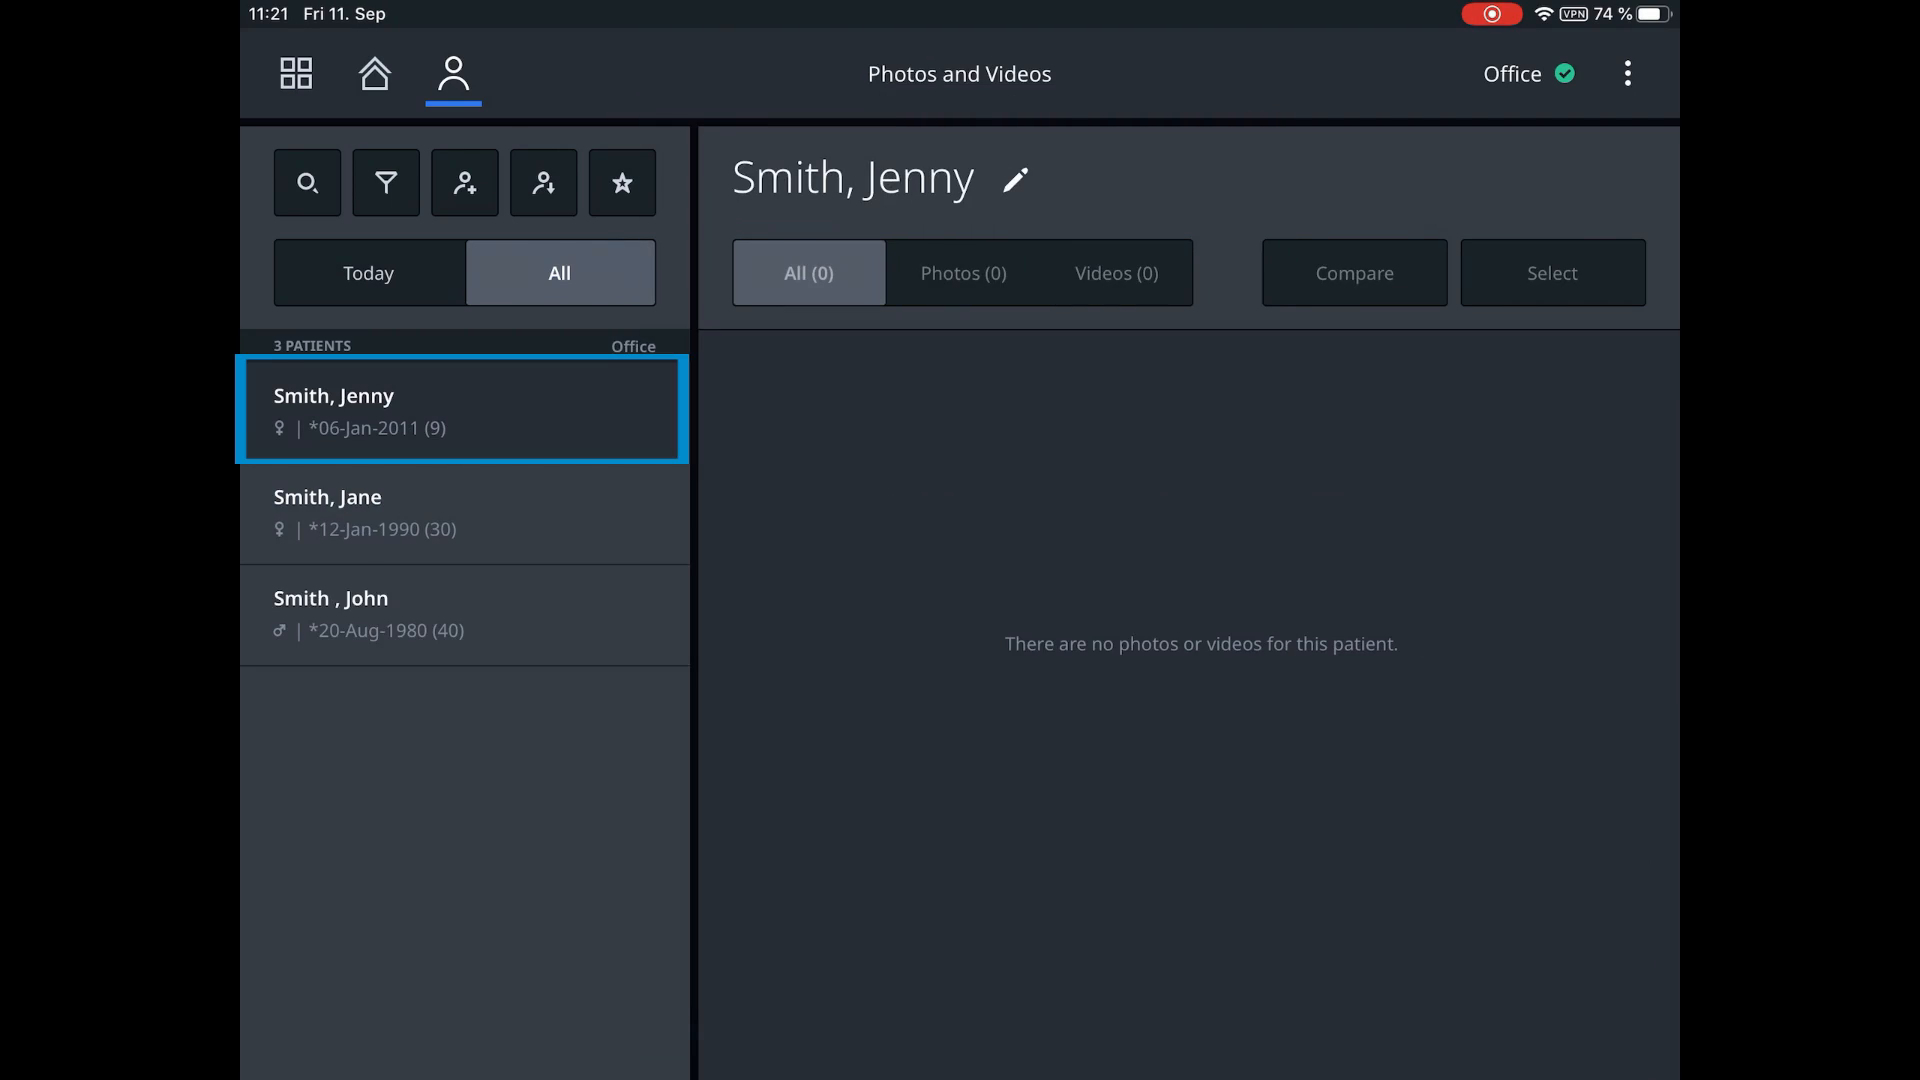Screen dimensions: 1920x1080
Task: Click the home navigation icon
Action: coord(375,73)
